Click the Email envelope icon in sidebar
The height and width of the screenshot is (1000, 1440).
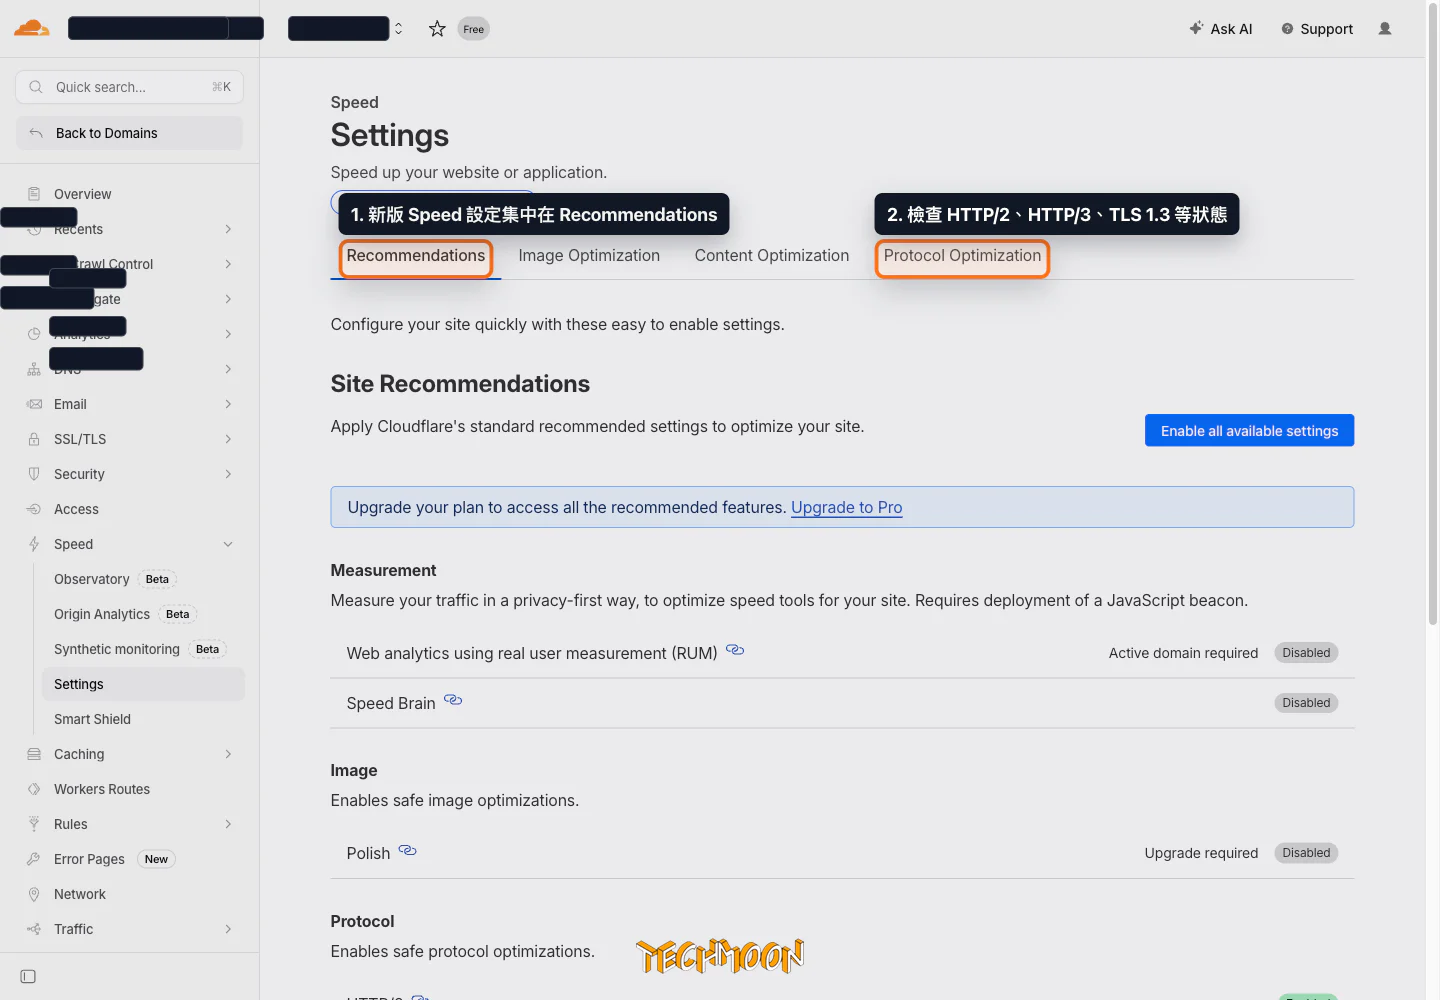[x=34, y=404]
